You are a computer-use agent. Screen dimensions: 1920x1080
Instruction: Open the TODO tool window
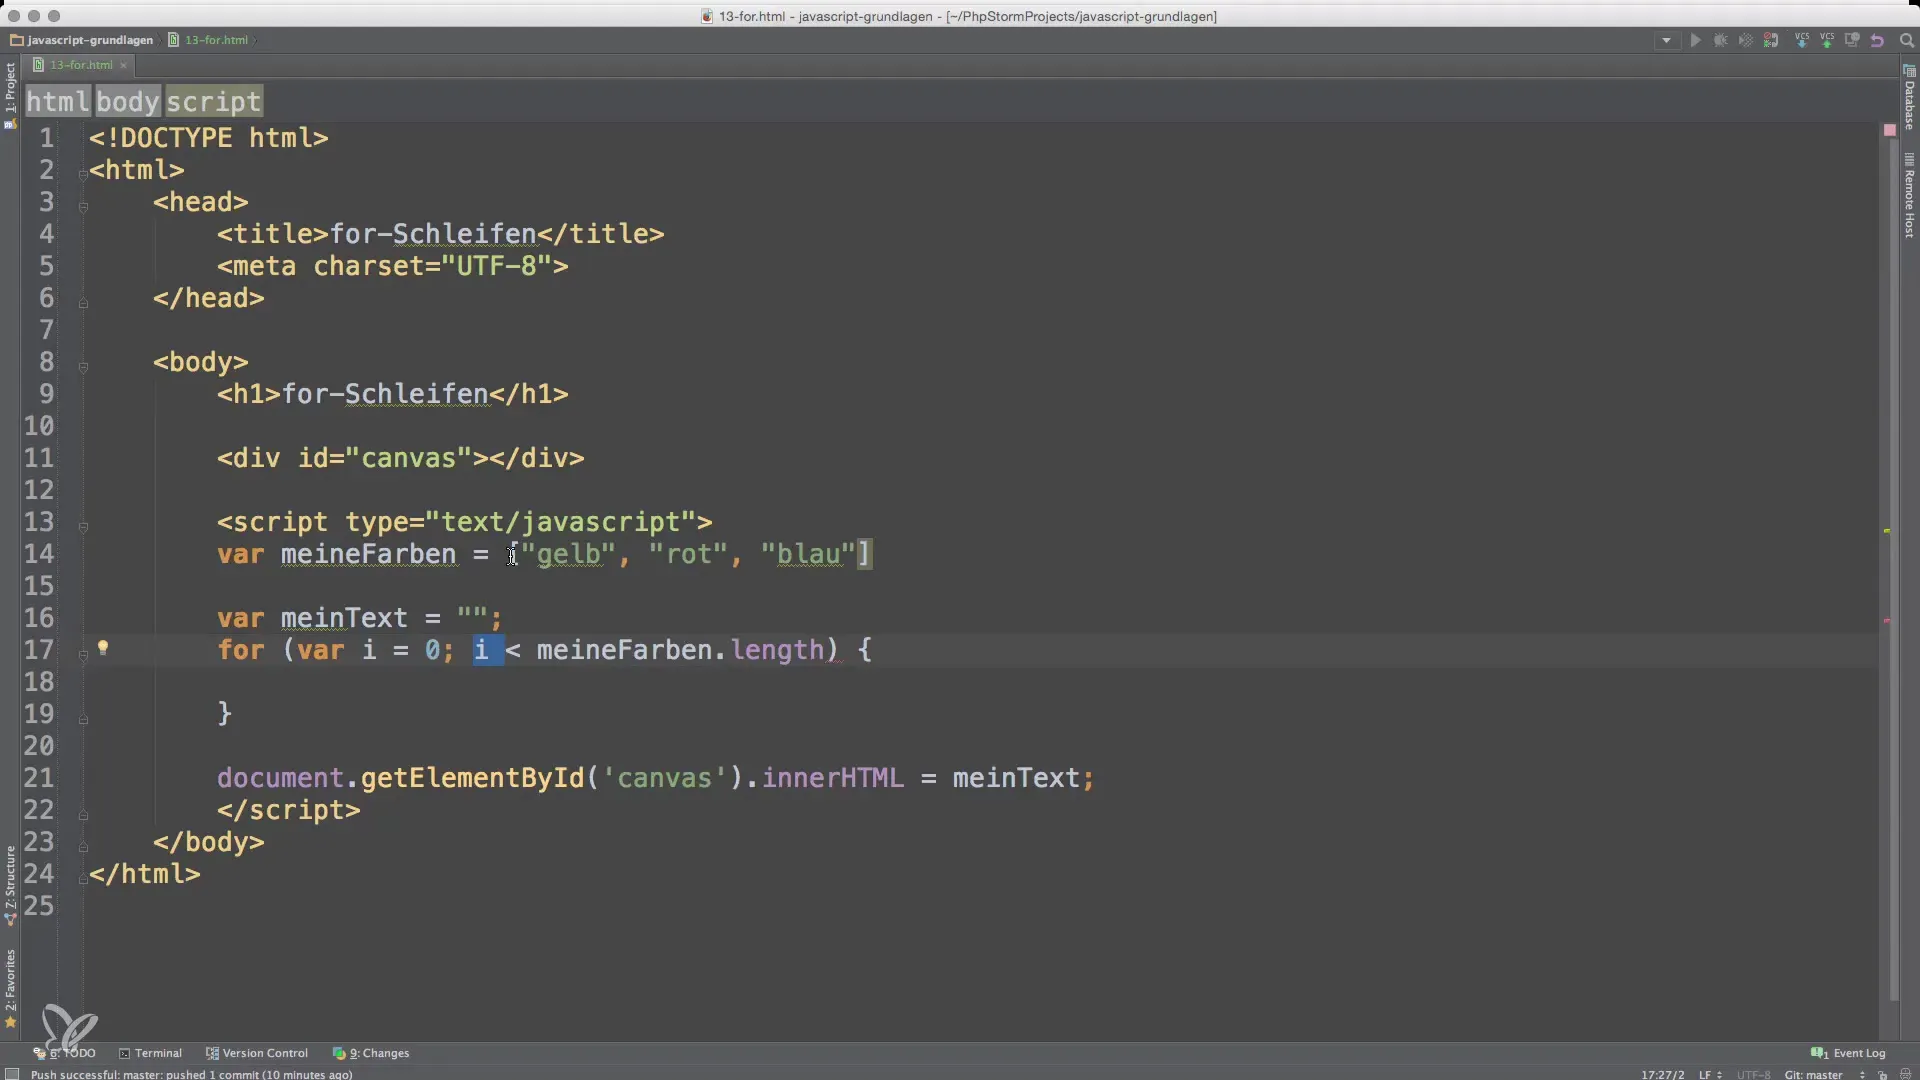point(64,1053)
